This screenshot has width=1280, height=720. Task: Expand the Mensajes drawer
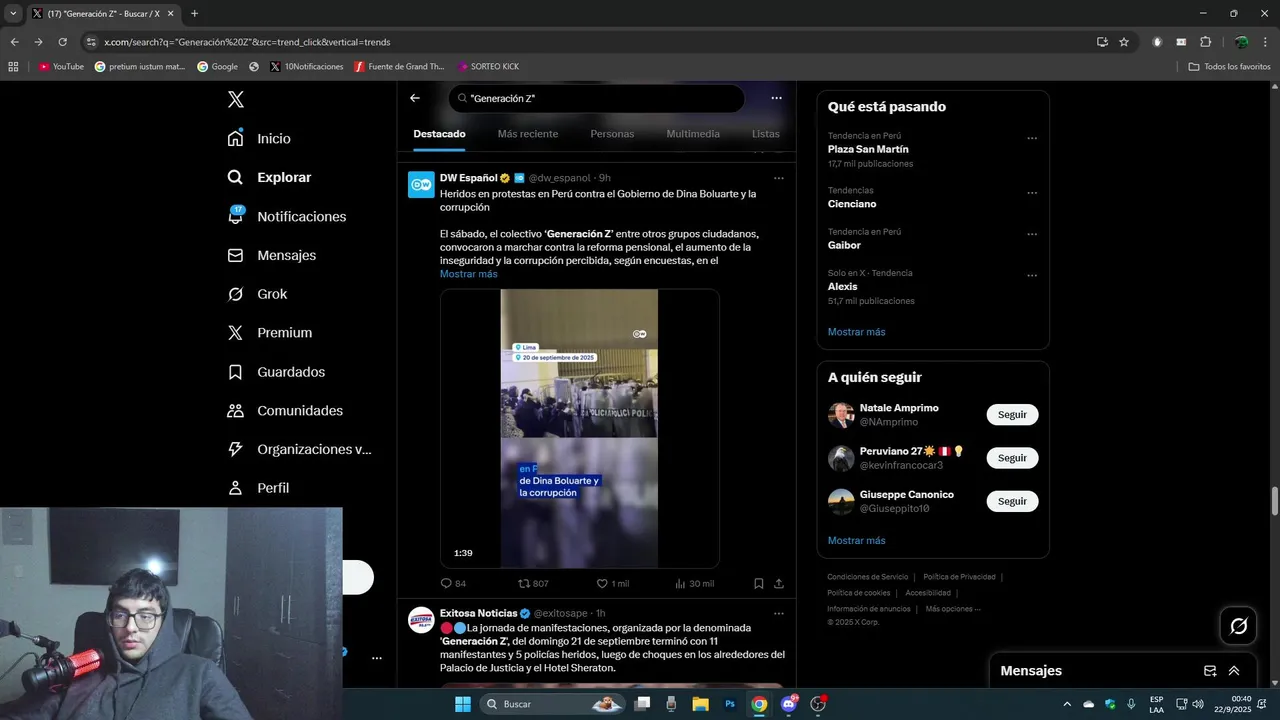pyautogui.click(x=1234, y=671)
